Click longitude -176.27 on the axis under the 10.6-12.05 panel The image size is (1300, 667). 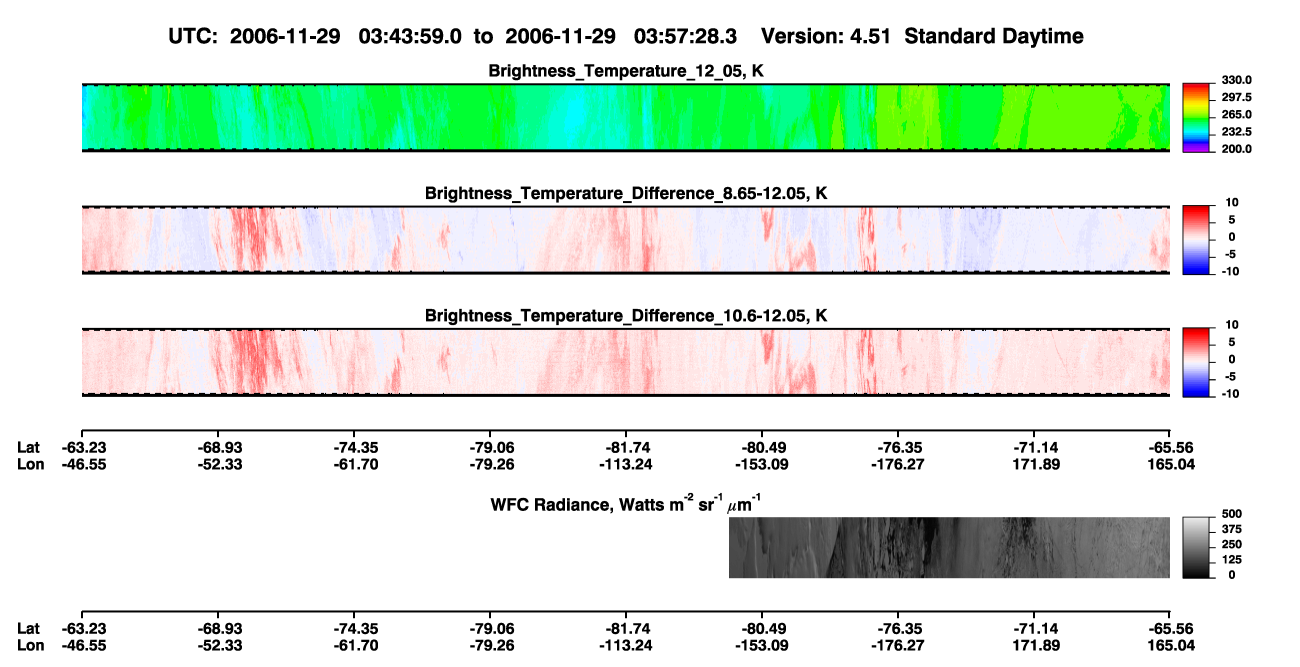[897, 464]
